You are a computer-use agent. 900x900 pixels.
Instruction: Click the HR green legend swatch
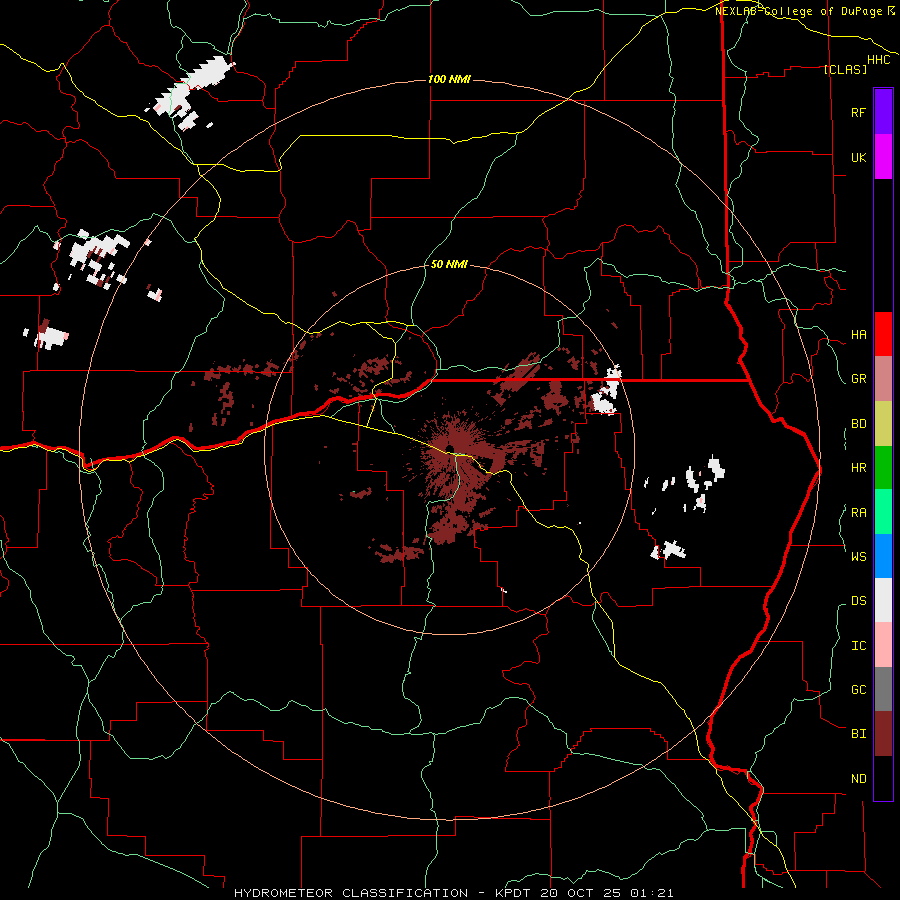pos(883,468)
